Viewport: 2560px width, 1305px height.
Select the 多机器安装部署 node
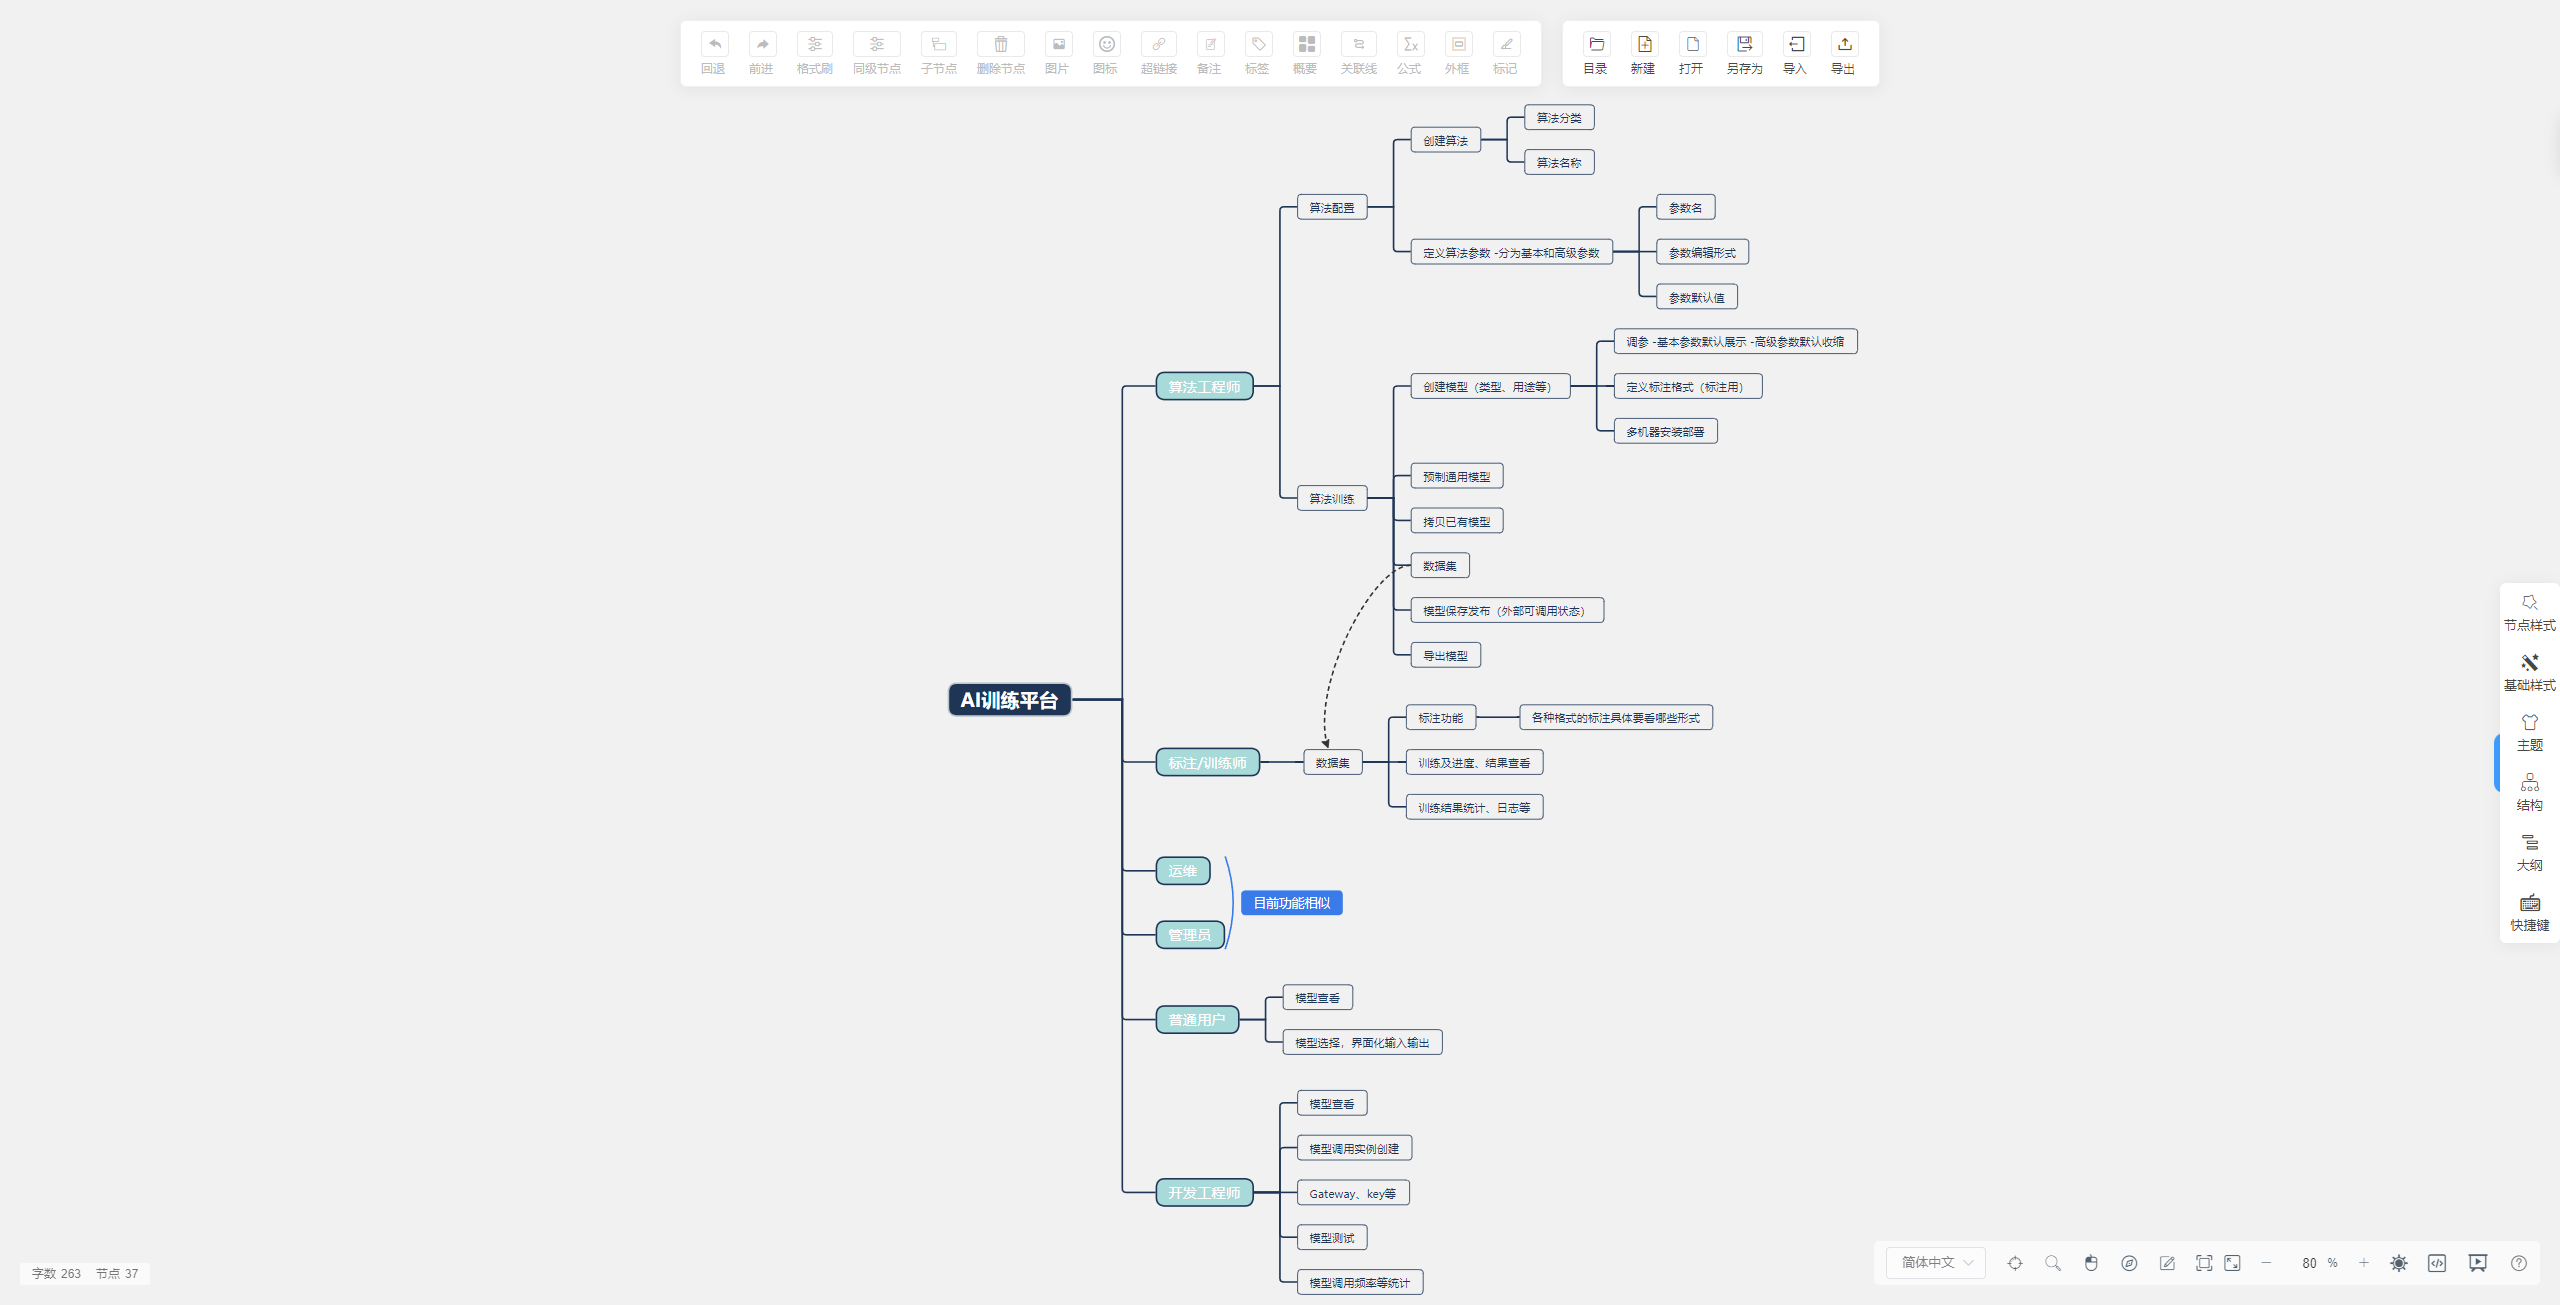point(1666,431)
